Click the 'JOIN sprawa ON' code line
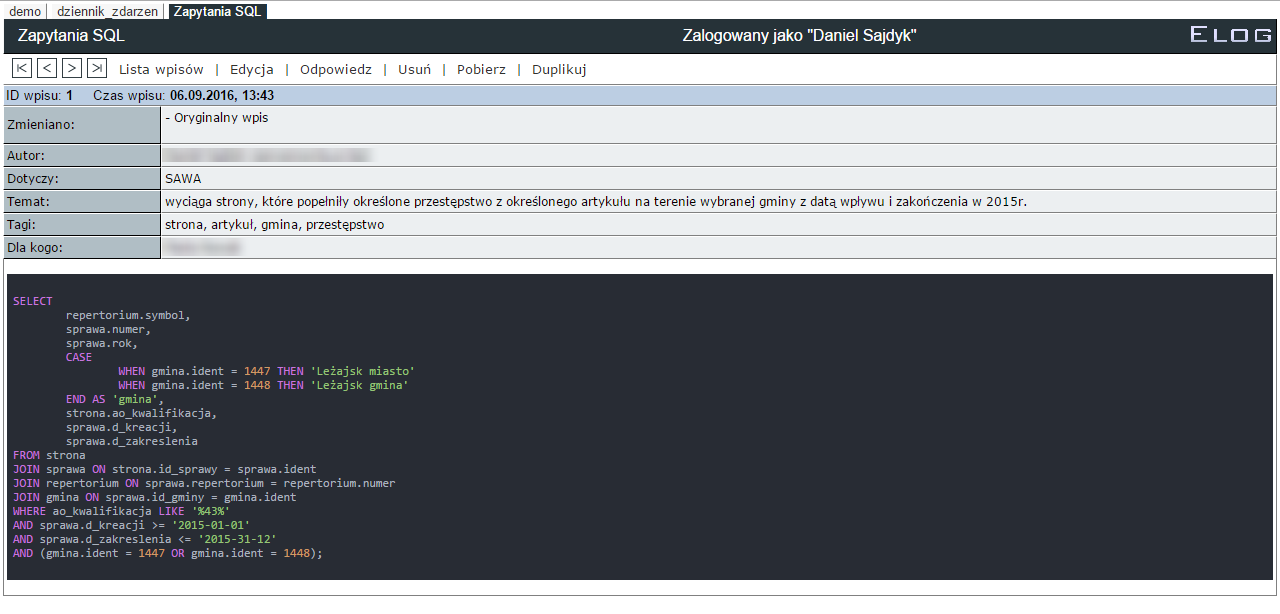 pos(165,469)
